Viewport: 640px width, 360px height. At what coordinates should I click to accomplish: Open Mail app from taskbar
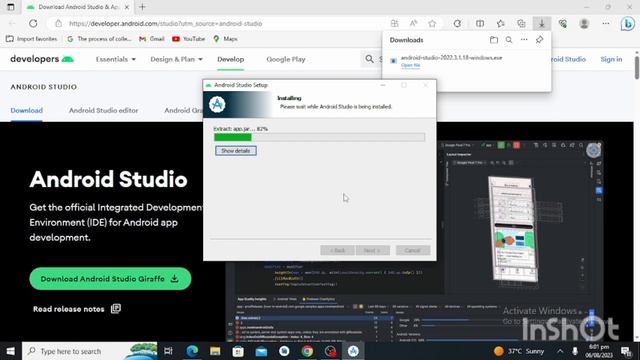click(x=261, y=351)
